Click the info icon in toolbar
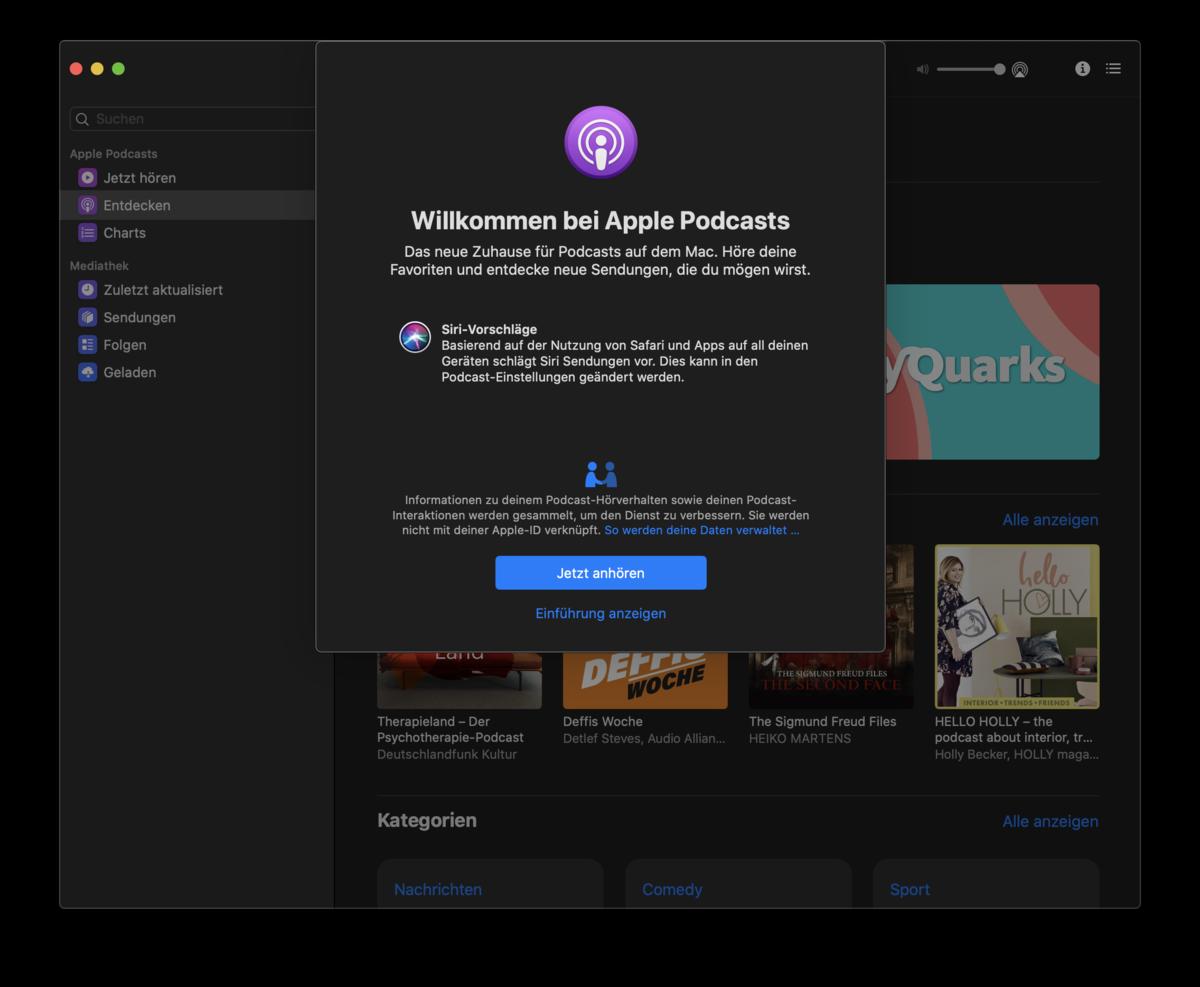The image size is (1200, 987). pos(1082,69)
